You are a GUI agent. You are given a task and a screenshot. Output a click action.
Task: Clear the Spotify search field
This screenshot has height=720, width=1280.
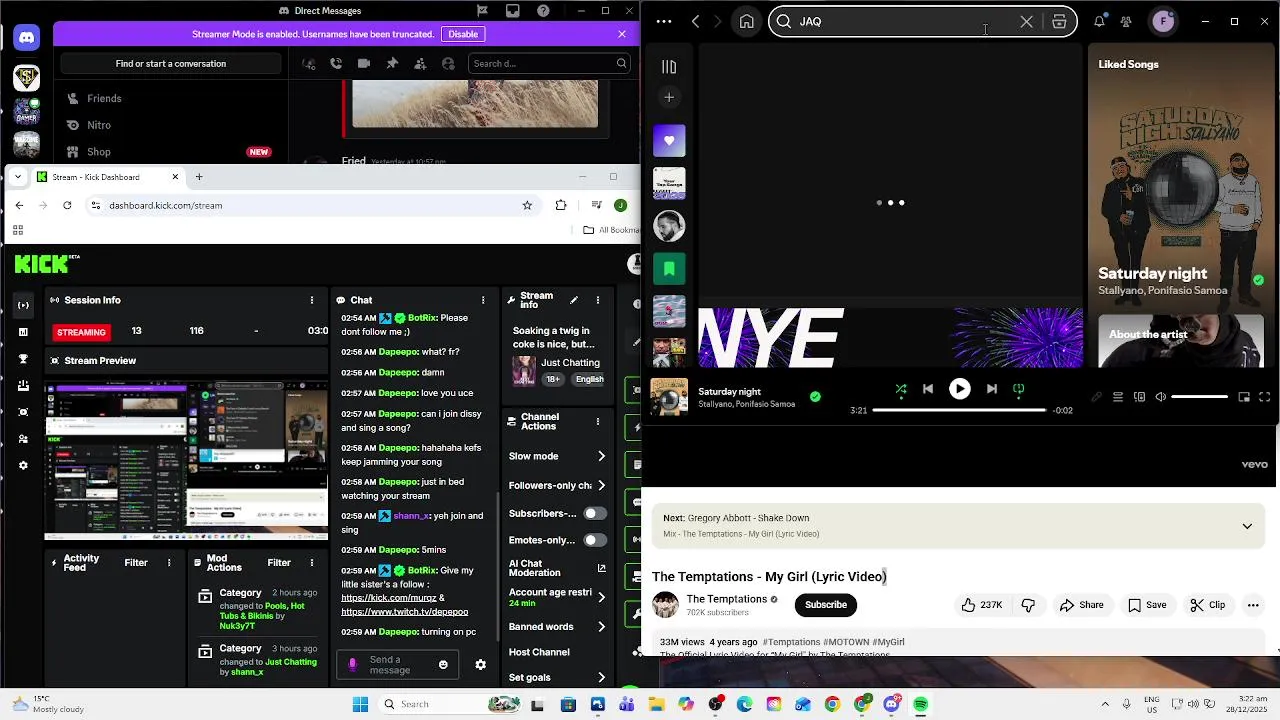1026,21
